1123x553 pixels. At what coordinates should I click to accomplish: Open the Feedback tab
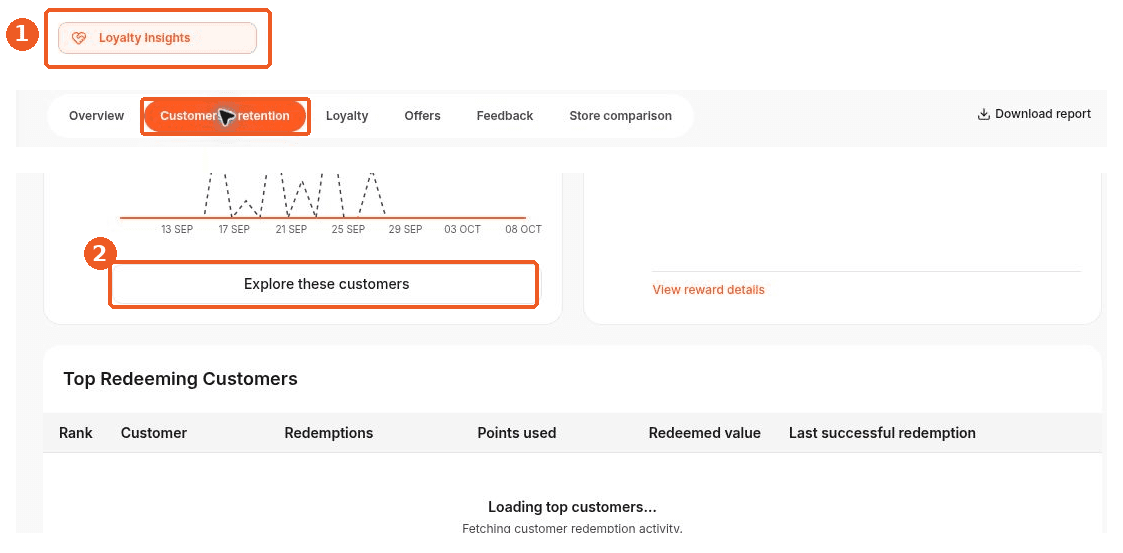coord(505,116)
